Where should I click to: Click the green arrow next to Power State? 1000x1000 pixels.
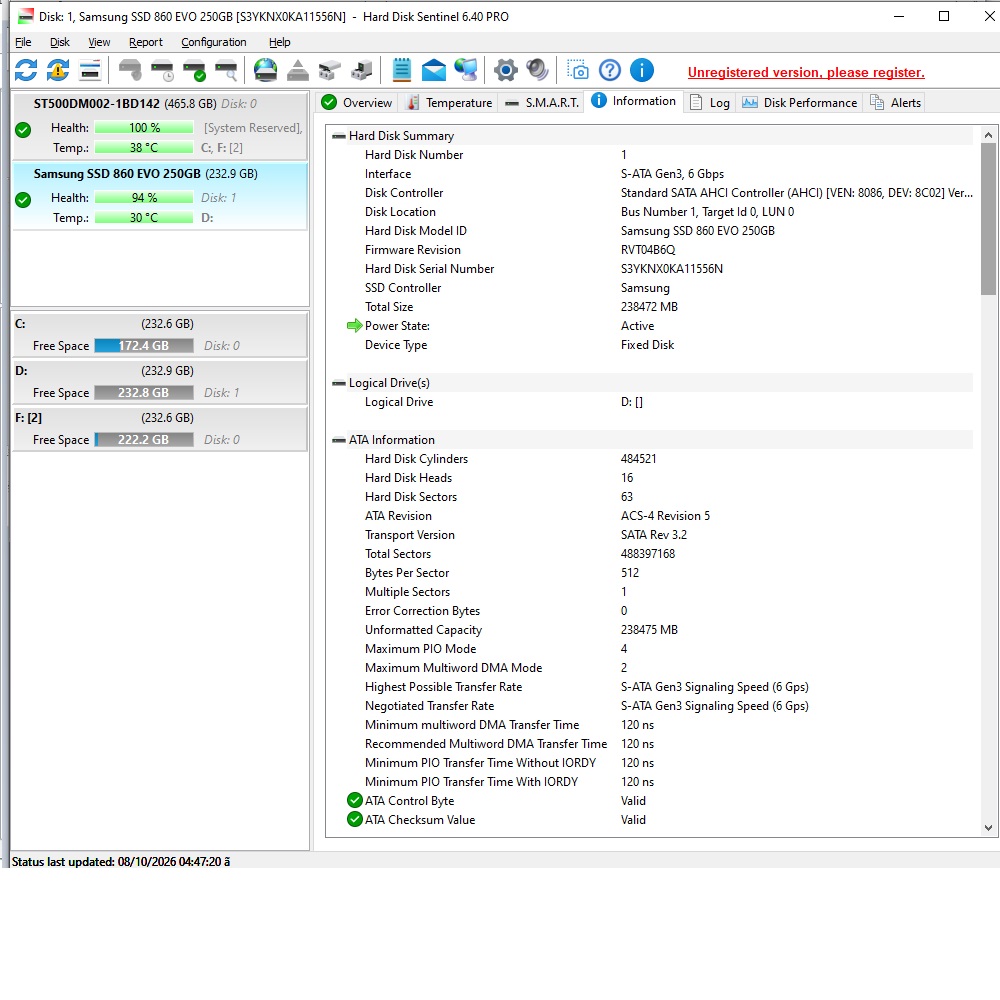click(x=355, y=326)
